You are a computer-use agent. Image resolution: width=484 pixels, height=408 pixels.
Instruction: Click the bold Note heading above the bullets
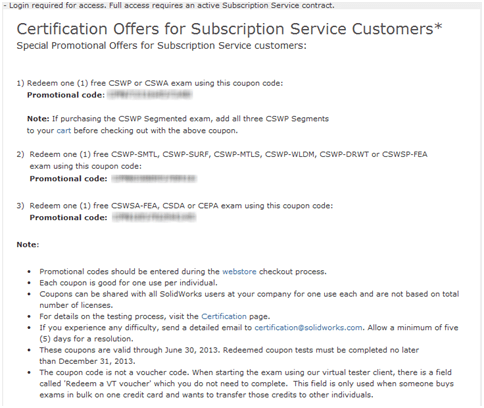pyautogui.click(x=28, y=245)
